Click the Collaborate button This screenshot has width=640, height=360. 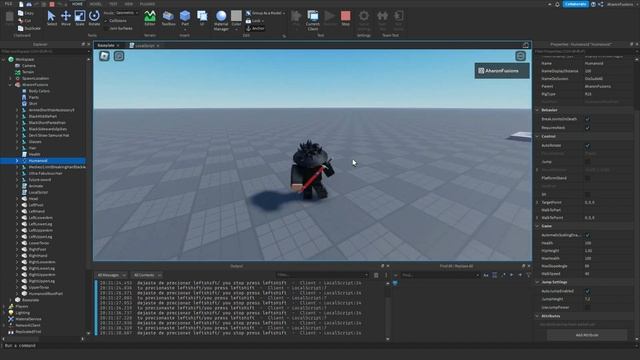coord(576,4)
